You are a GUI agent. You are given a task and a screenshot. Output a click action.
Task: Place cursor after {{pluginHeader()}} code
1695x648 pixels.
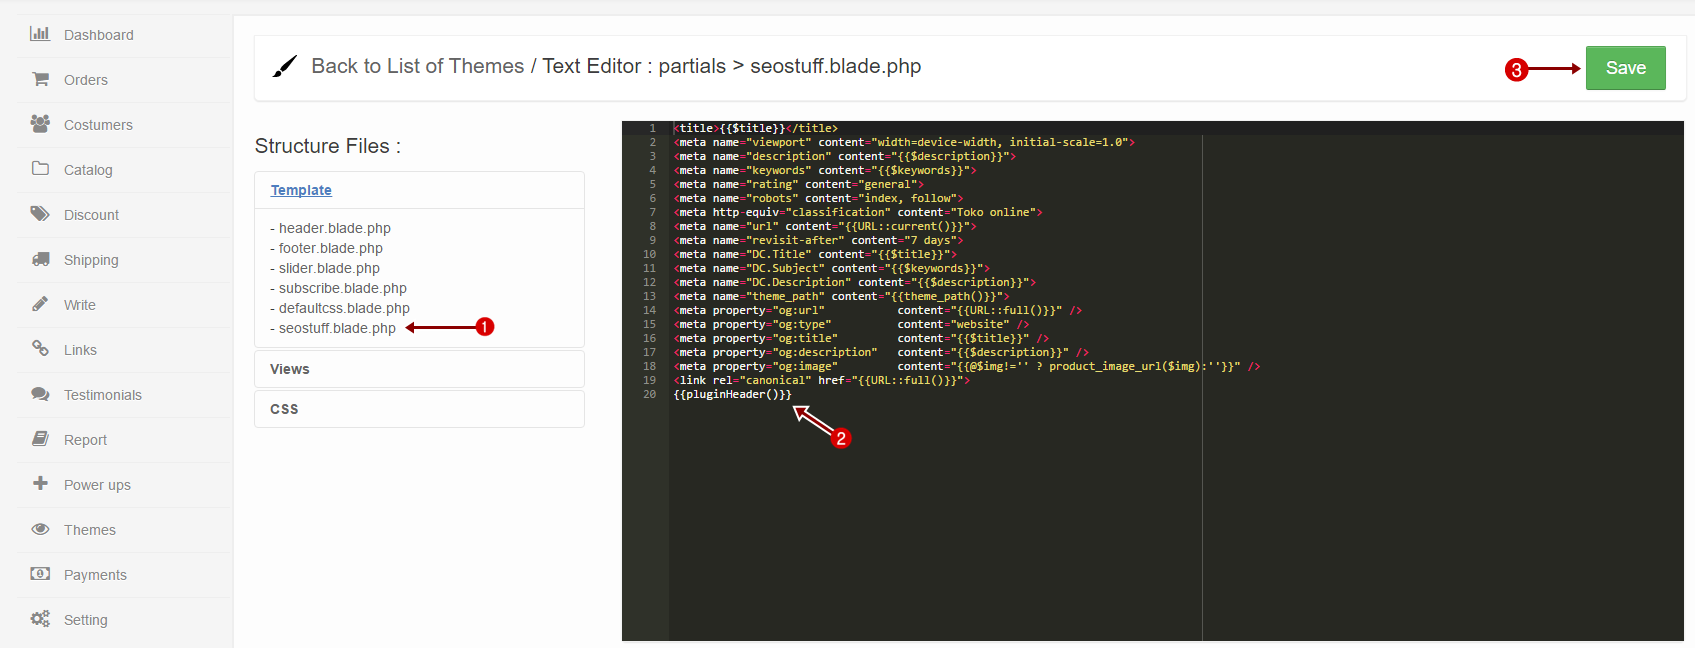pyautogui.click(x=792, y=394)
